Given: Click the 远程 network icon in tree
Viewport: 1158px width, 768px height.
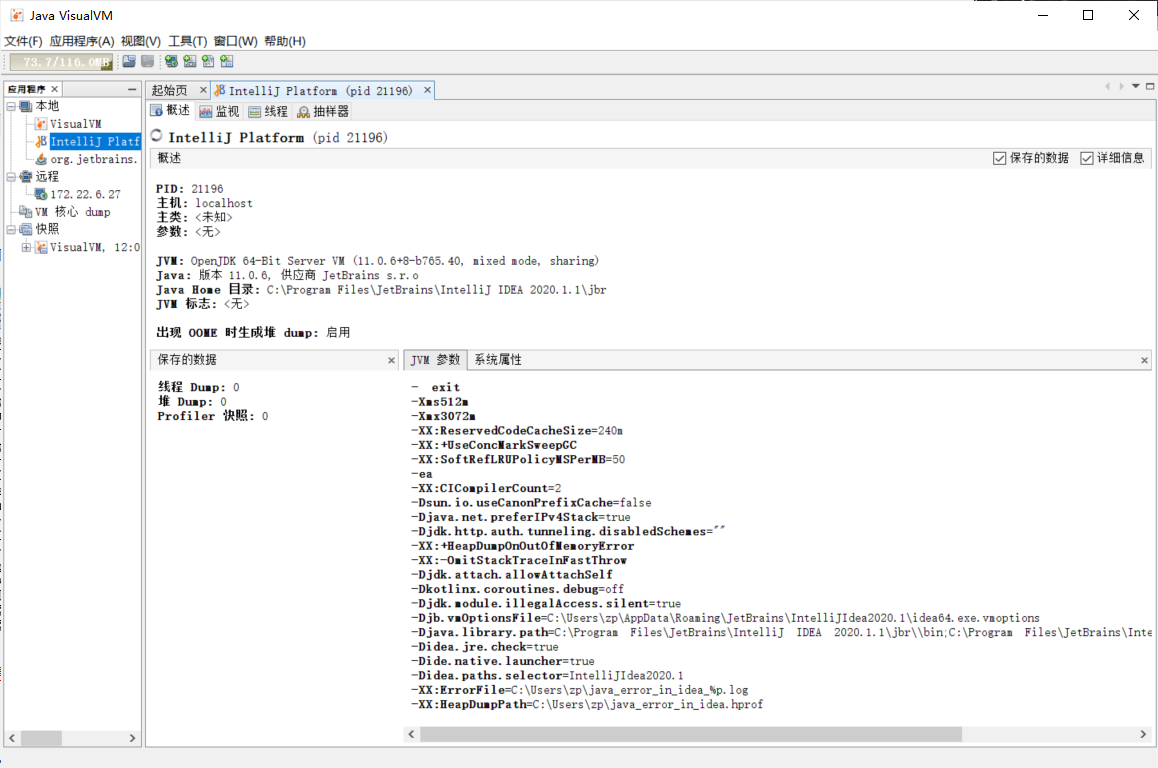Looking at the screenshot, I should point(26,176).
